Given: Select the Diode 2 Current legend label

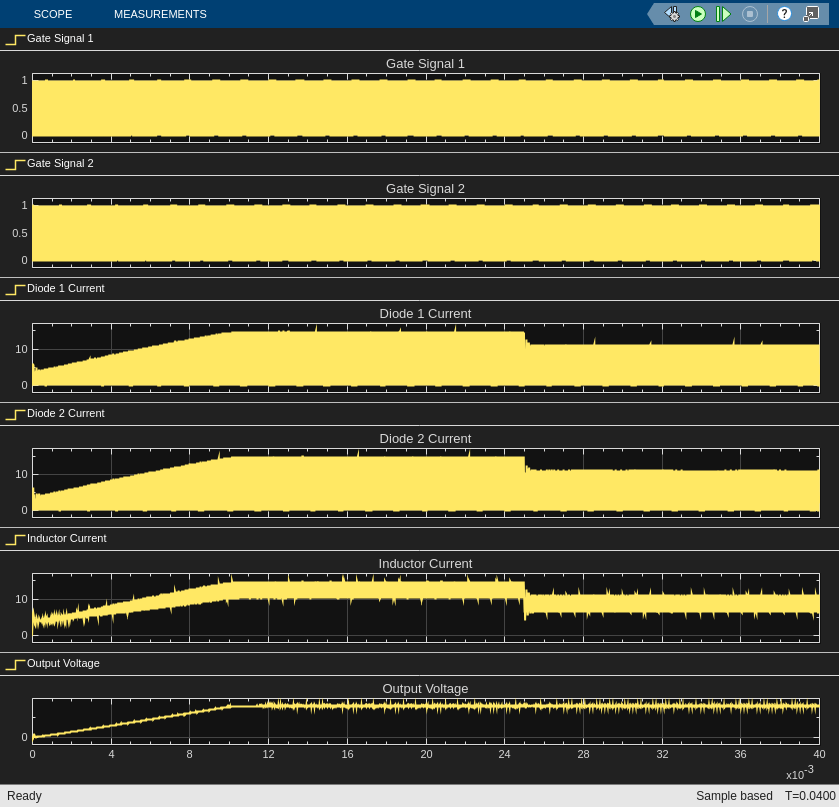Looking at the screenshot, I should [x=66, y=413].
